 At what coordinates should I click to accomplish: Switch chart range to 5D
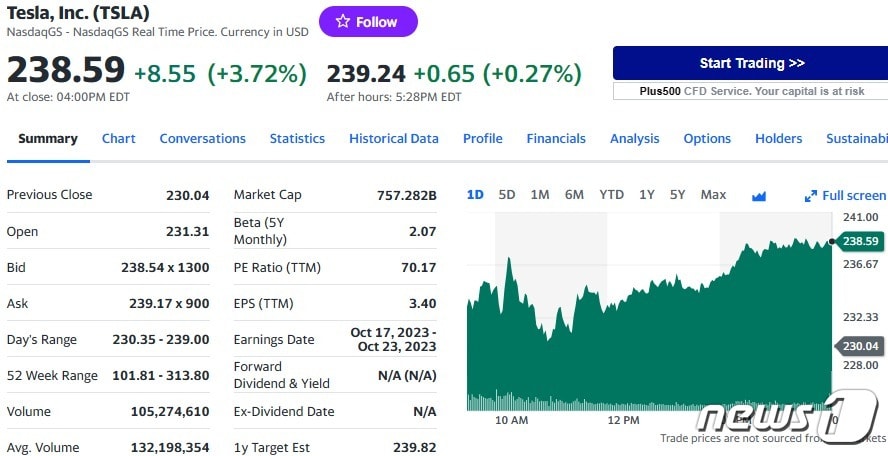(x=507, y=195)
